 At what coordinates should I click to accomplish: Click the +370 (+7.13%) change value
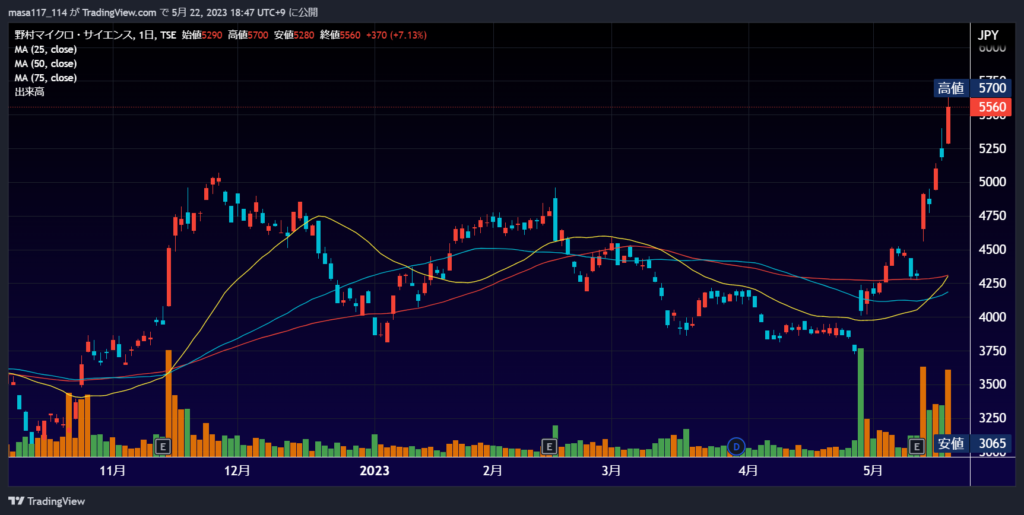click(x=396, y=35)
